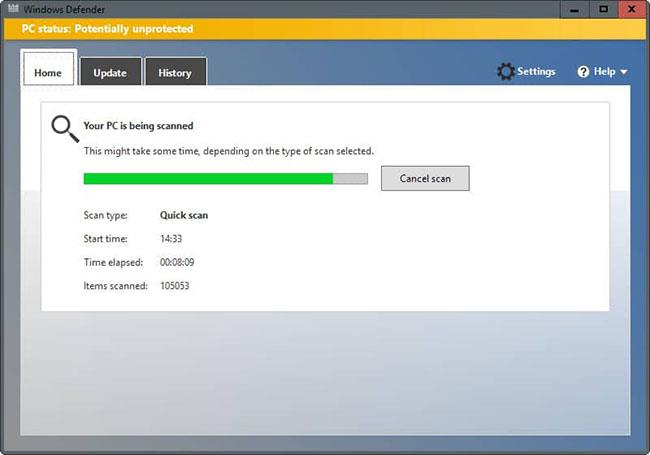The width and height of the screenshot is (650, 455).
Task: Click the 'This might take some time' message
Action: [x=228, y=151]
